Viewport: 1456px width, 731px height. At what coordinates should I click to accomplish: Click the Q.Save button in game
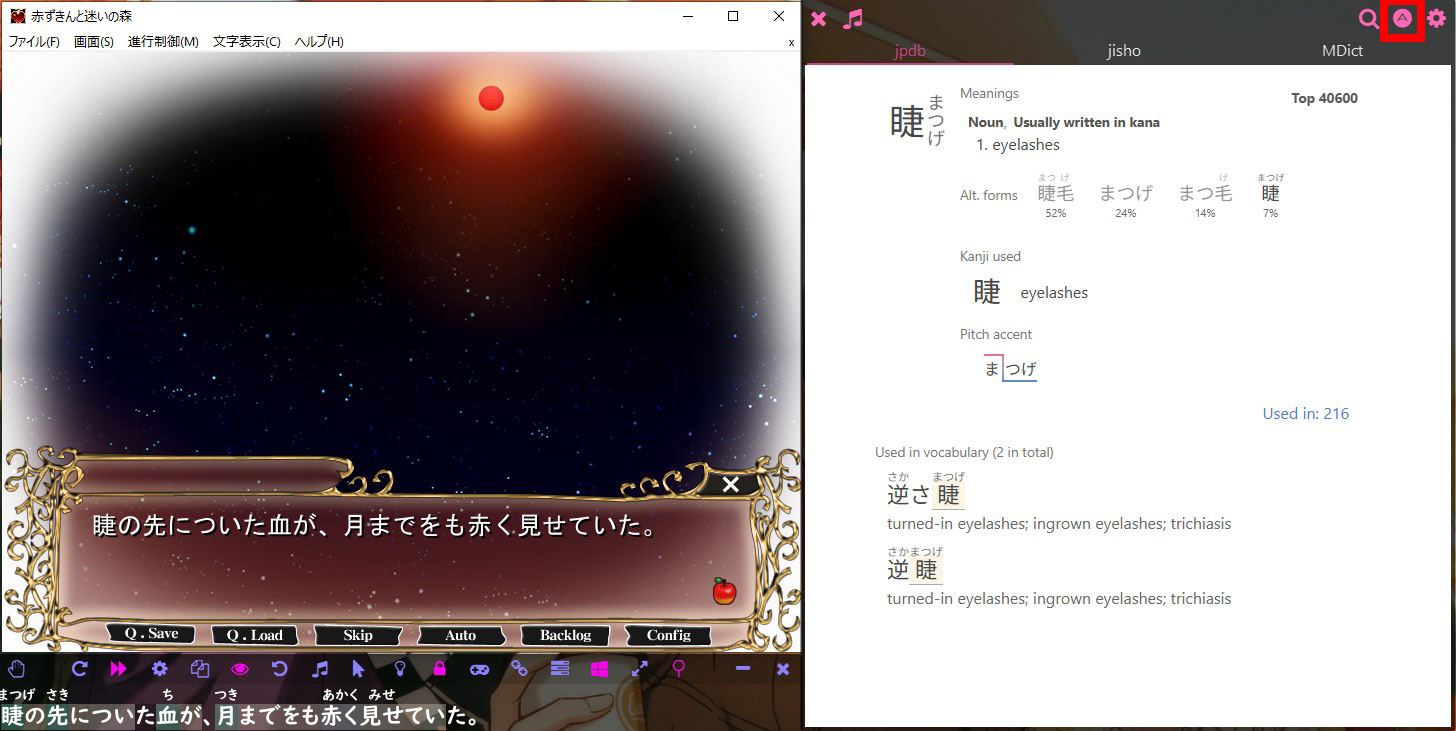coord(152,634)
